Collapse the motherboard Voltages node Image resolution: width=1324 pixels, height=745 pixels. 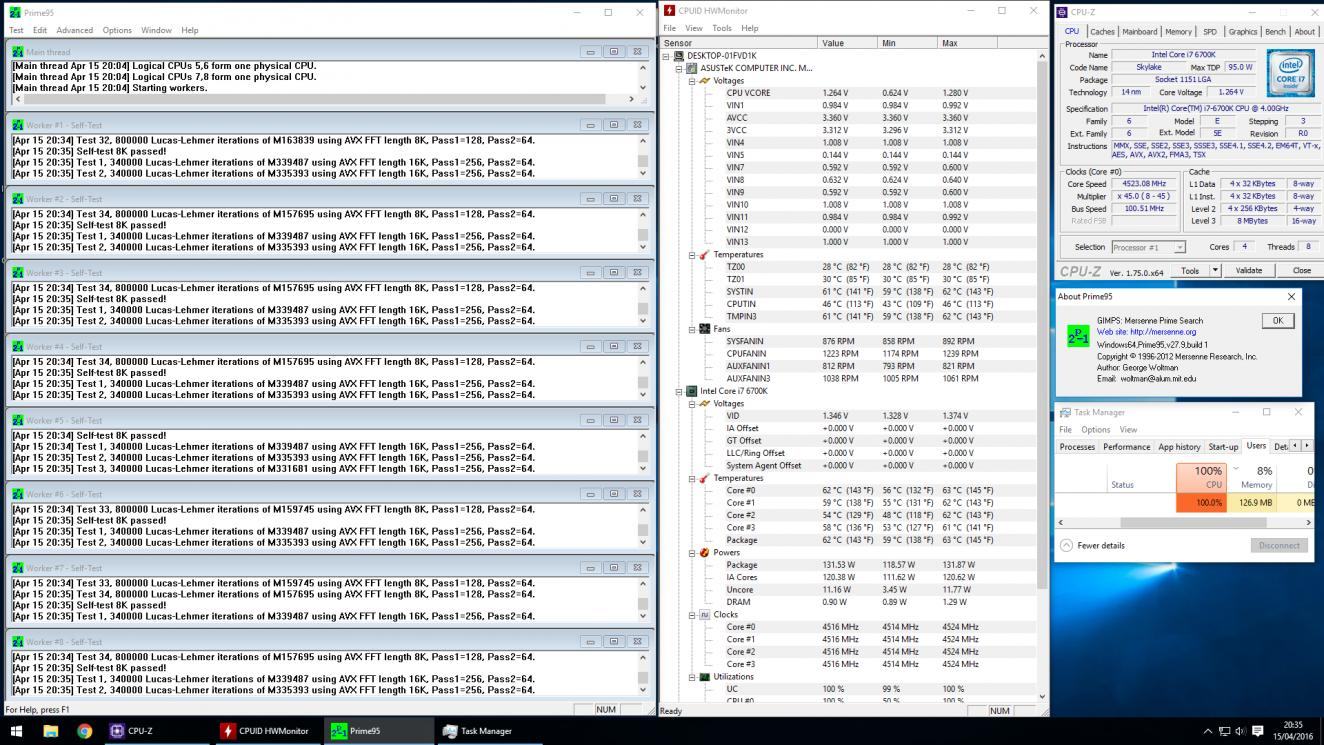click(691, 80)
